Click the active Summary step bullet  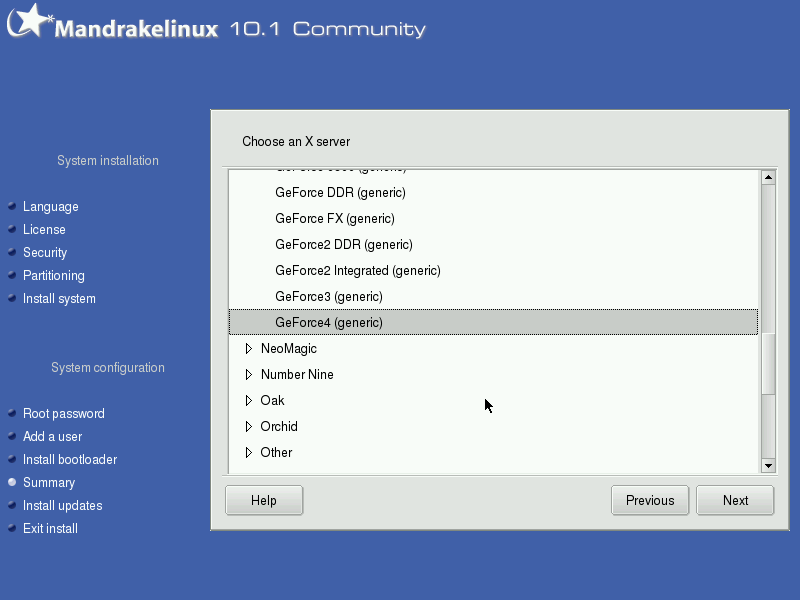pos(12,482)
